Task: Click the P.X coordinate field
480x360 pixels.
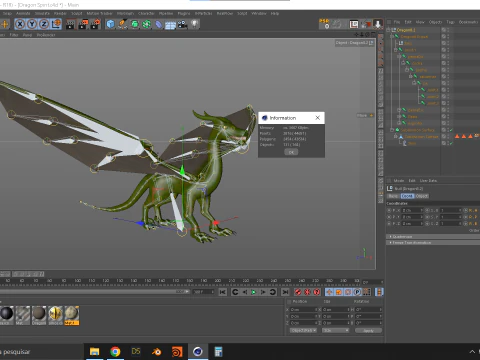Action: click(412, 210)
